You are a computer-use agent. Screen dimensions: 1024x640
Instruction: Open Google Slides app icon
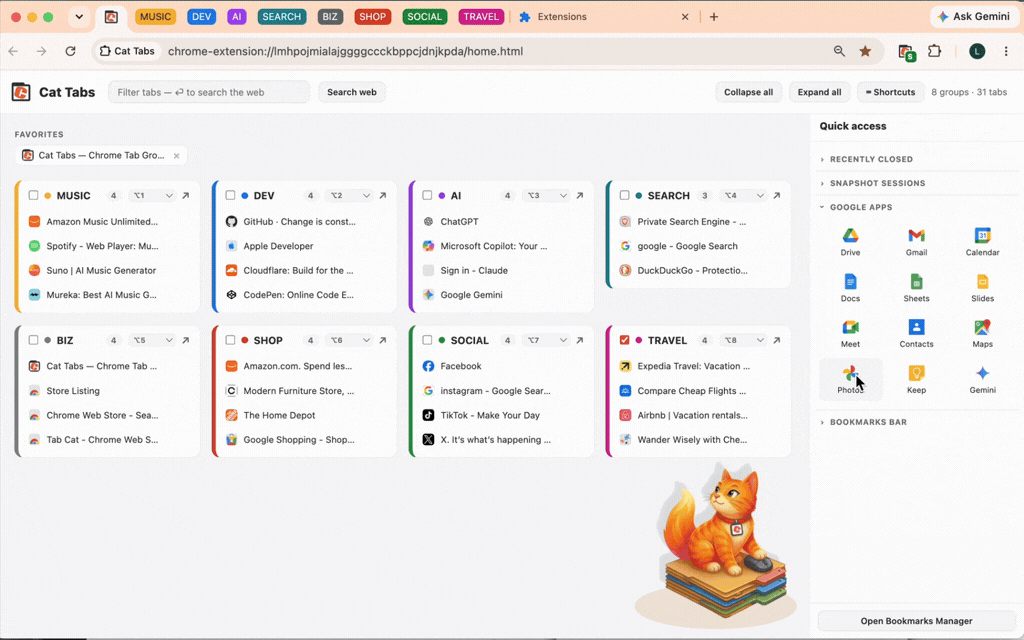pyautogui.click(x=982, y=287)
